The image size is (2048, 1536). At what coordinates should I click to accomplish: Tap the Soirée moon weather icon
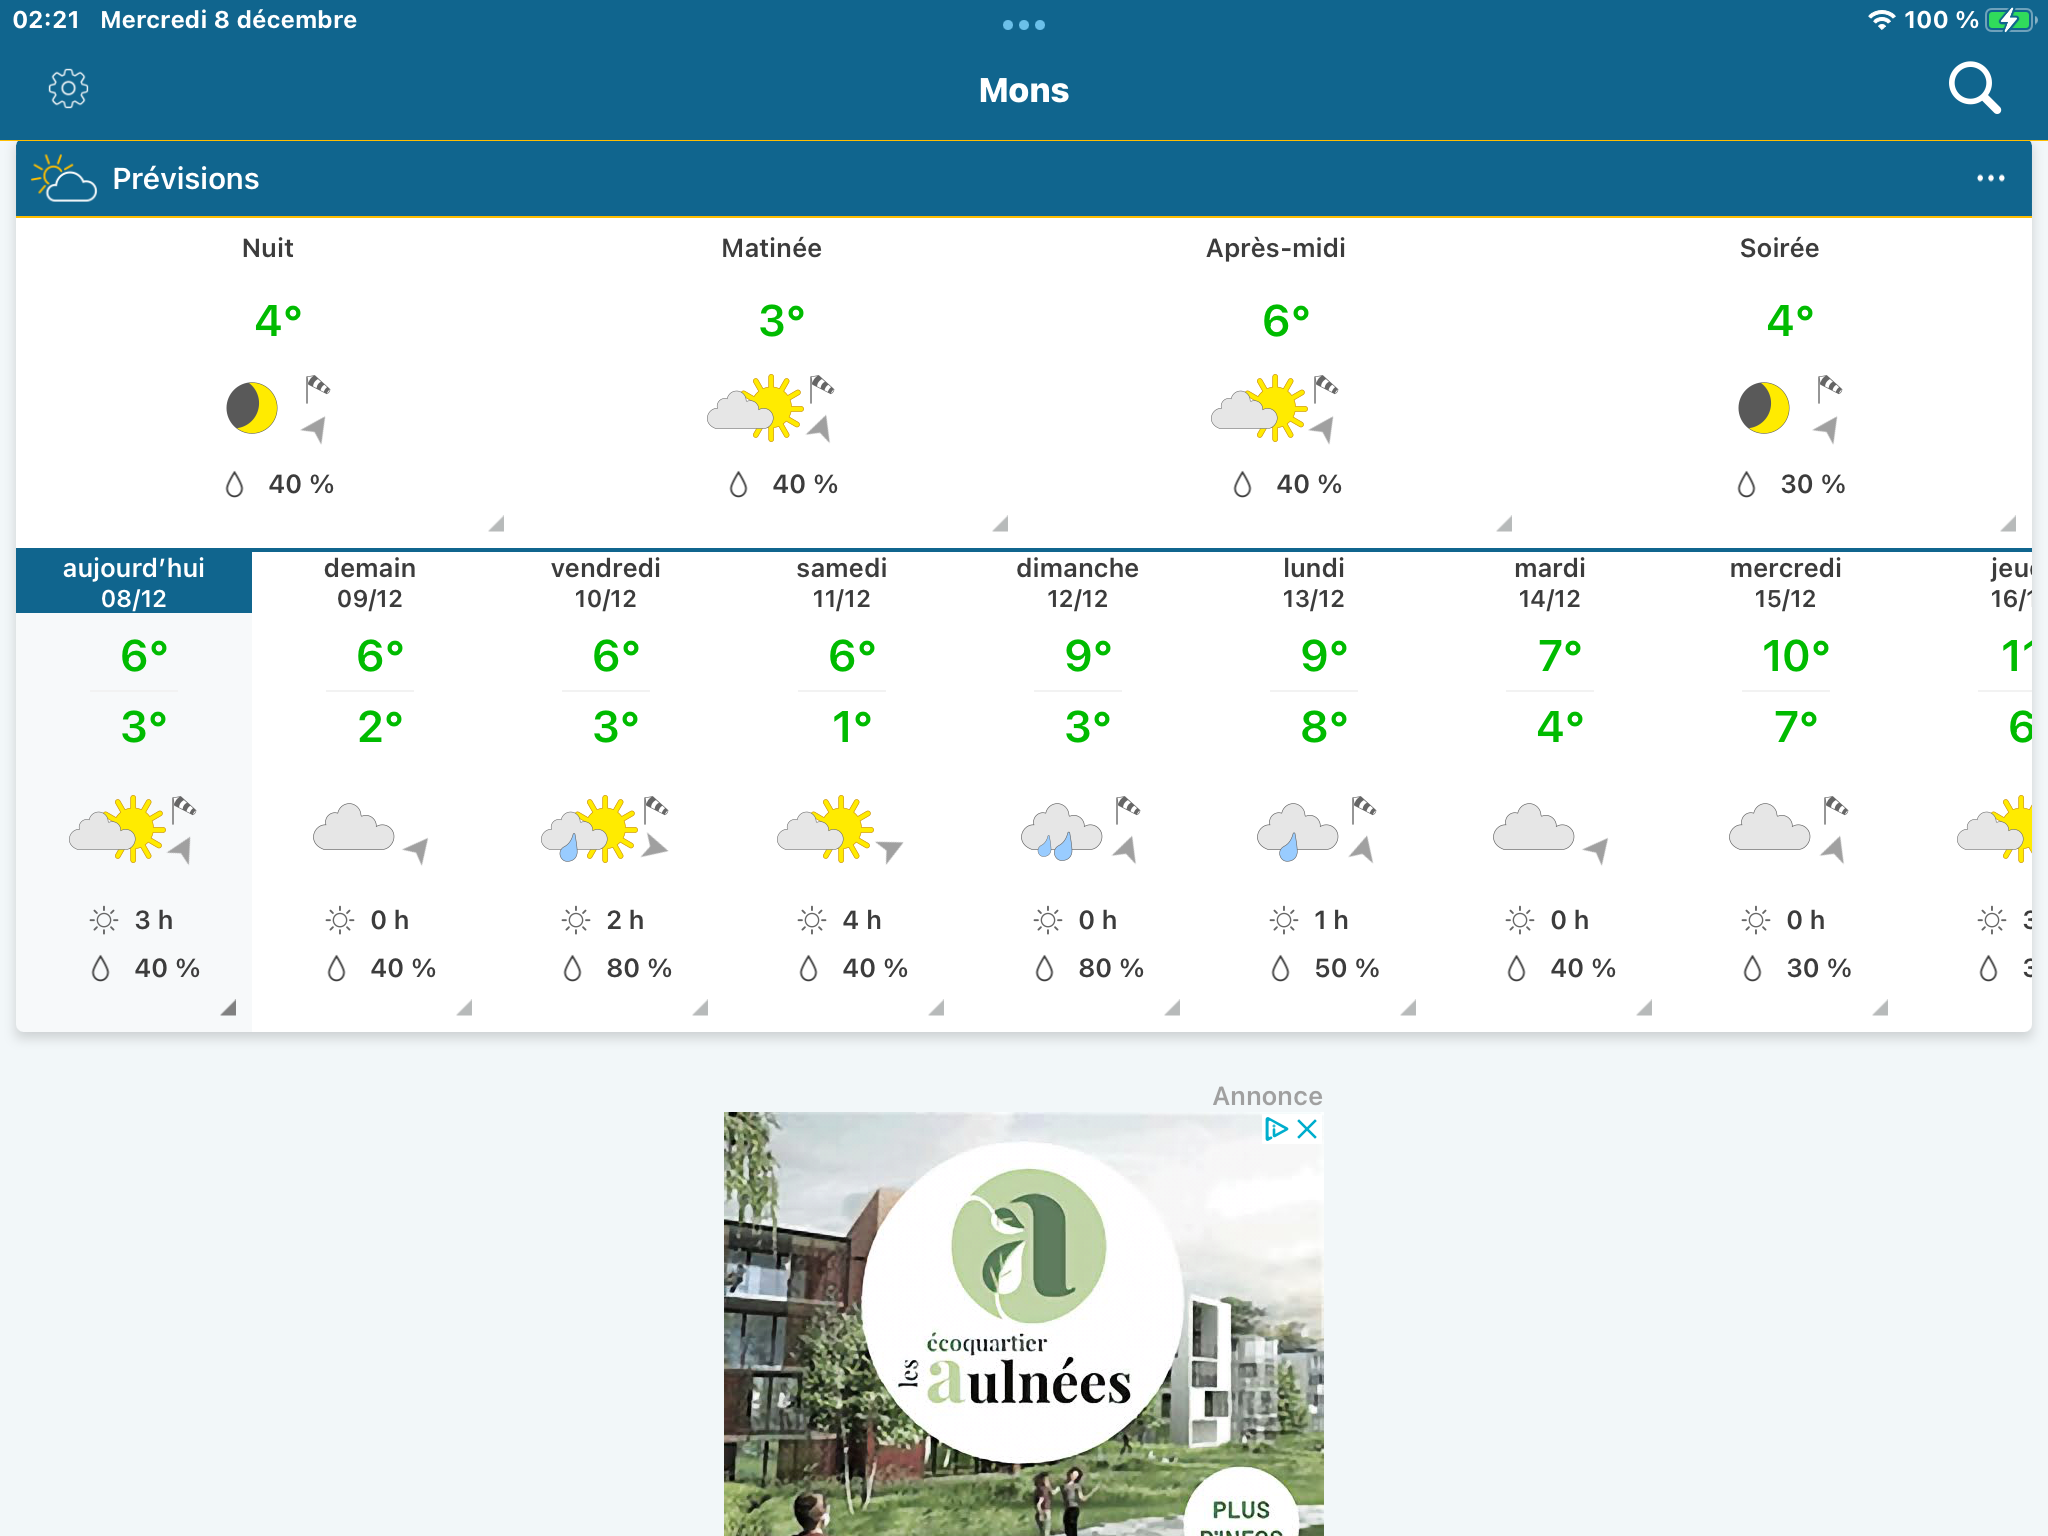click(x=1764, y=408)
